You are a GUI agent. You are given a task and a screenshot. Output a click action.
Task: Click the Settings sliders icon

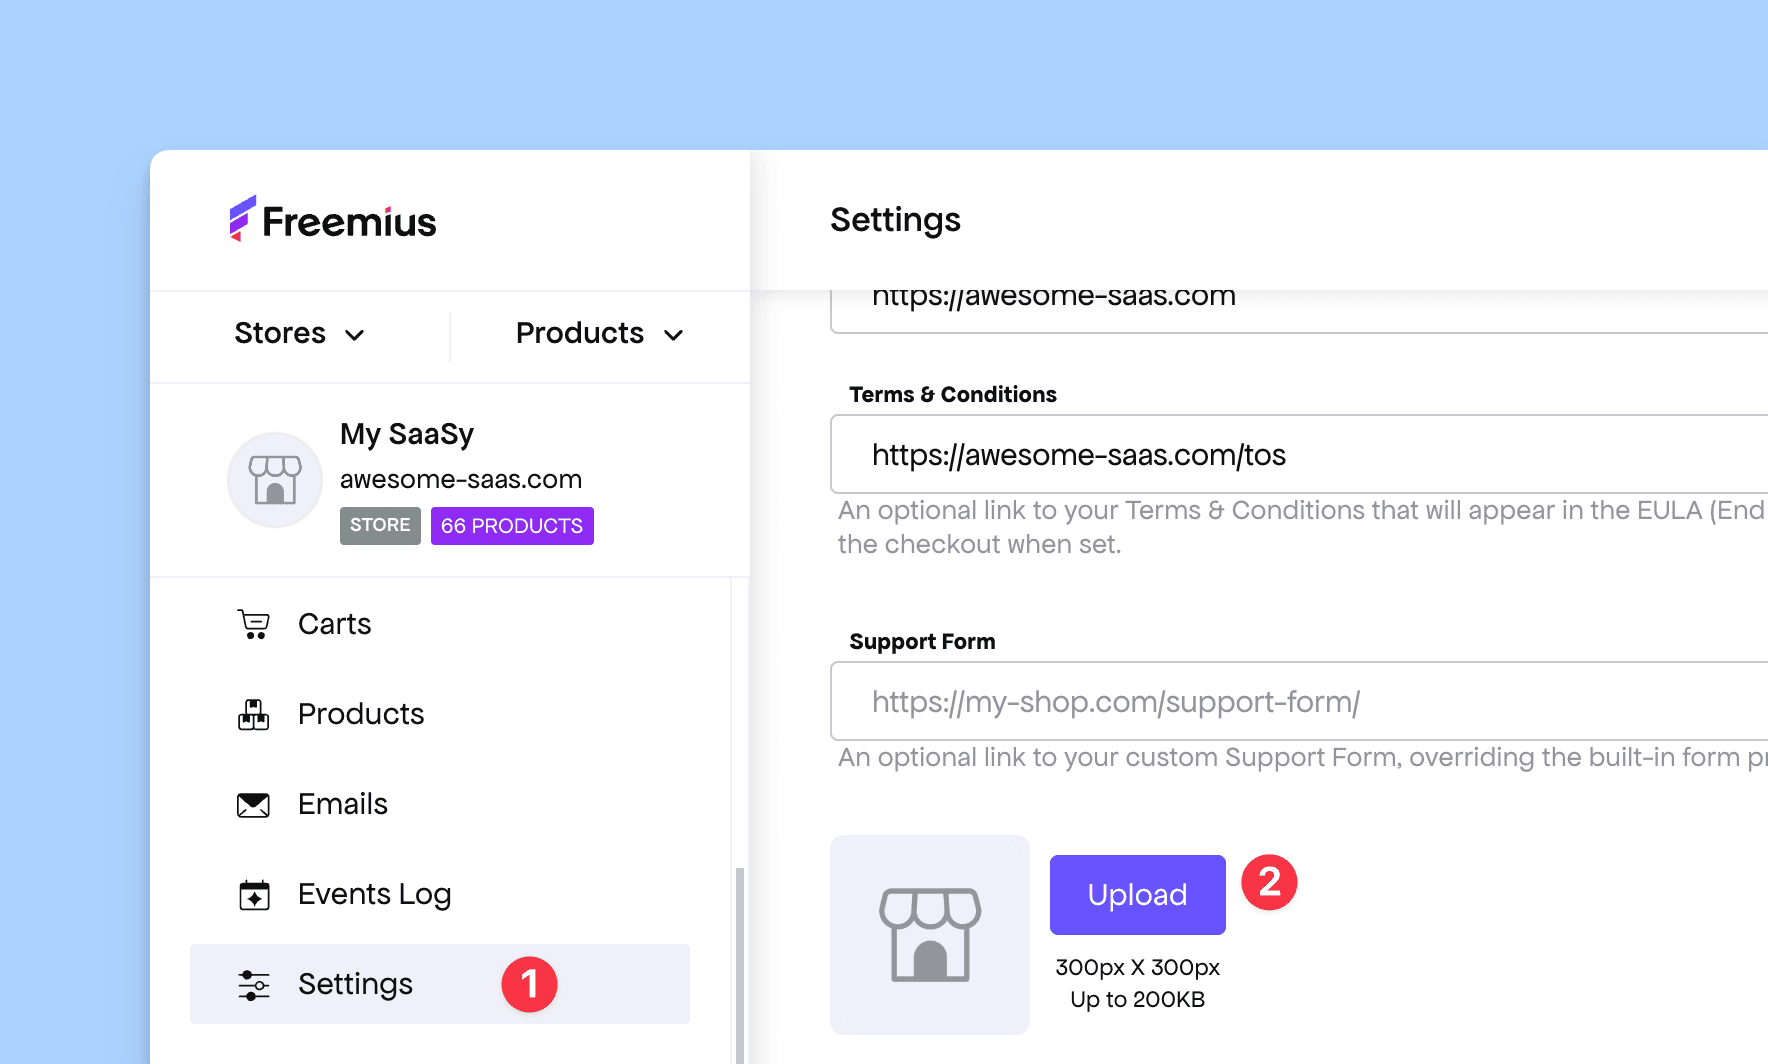[x=254, y=985]
